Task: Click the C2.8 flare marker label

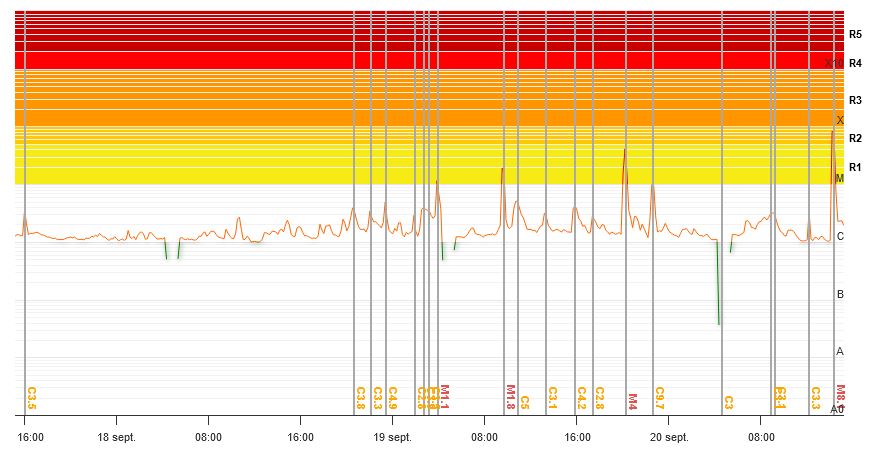Action: pyautogui.click(x=599, y=398)
